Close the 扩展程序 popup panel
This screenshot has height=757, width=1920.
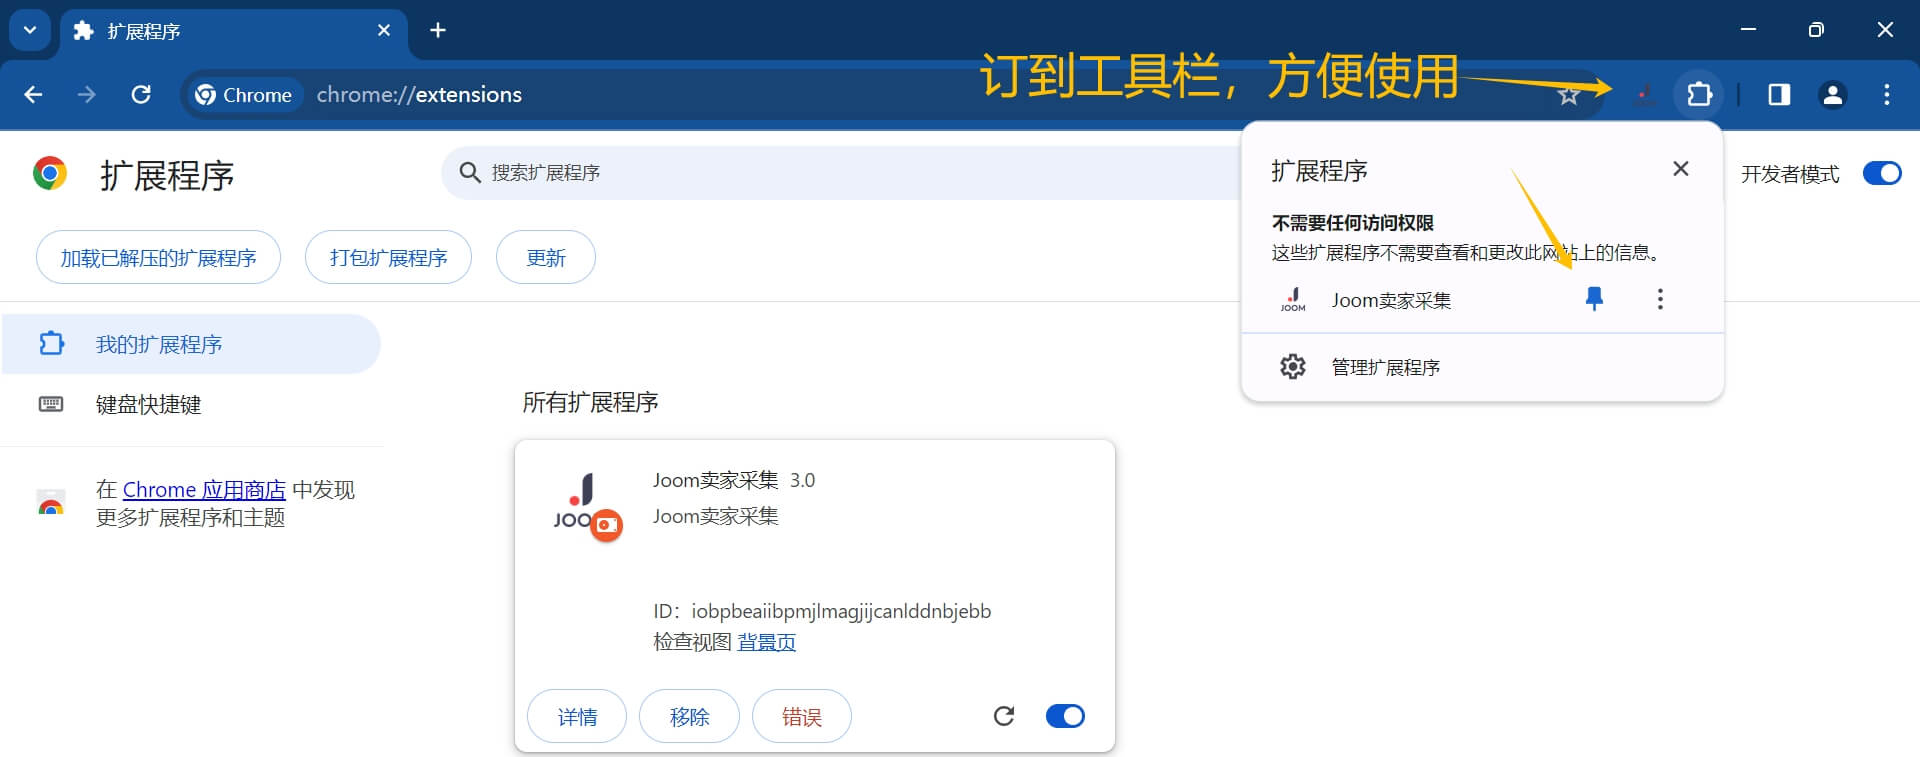click(x=1681, y=169)
